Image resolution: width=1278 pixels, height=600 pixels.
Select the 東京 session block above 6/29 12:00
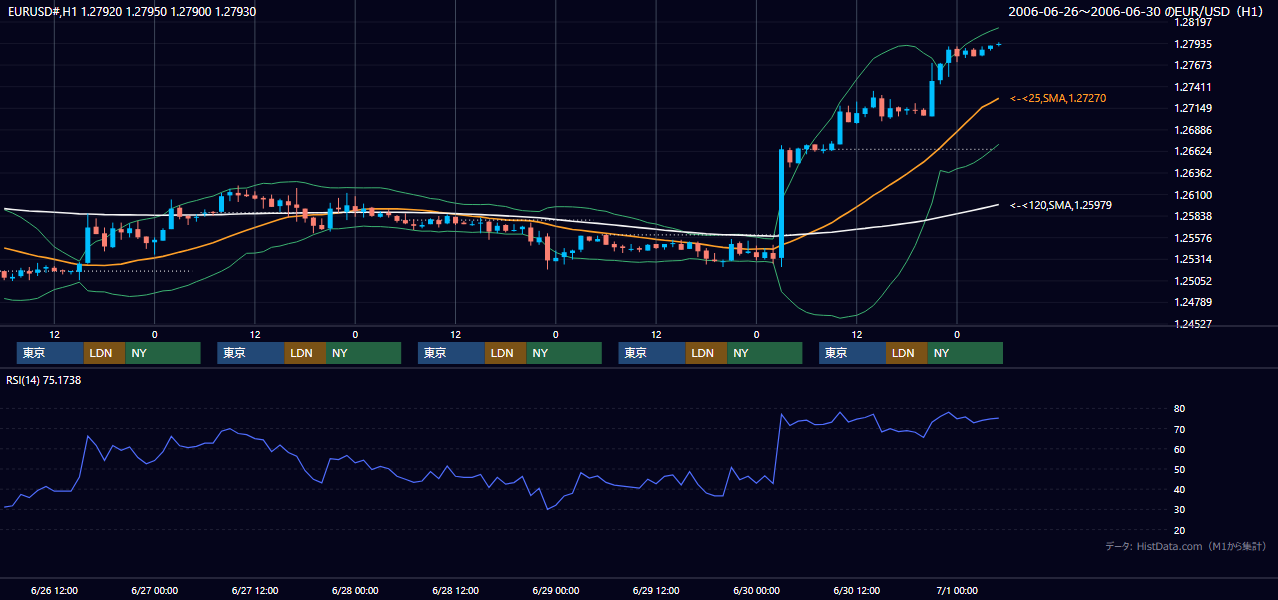point(652,353)
